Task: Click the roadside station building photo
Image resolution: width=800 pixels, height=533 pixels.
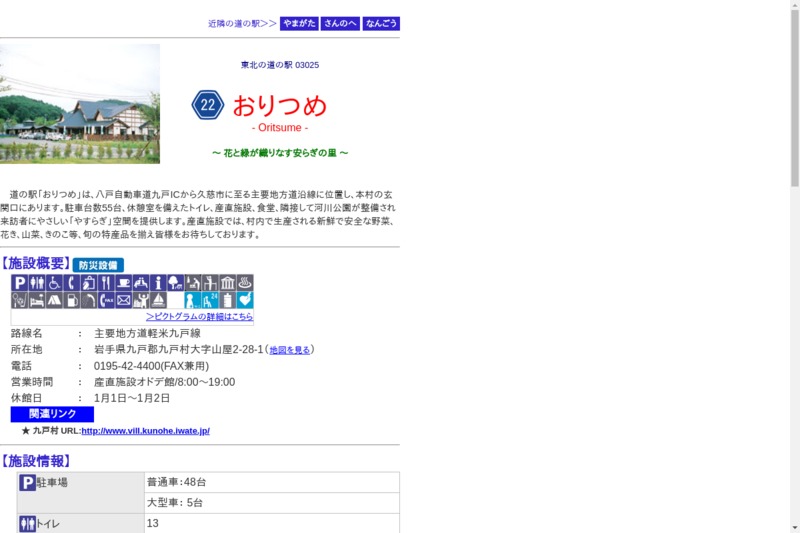Action: tap(80, 104)
